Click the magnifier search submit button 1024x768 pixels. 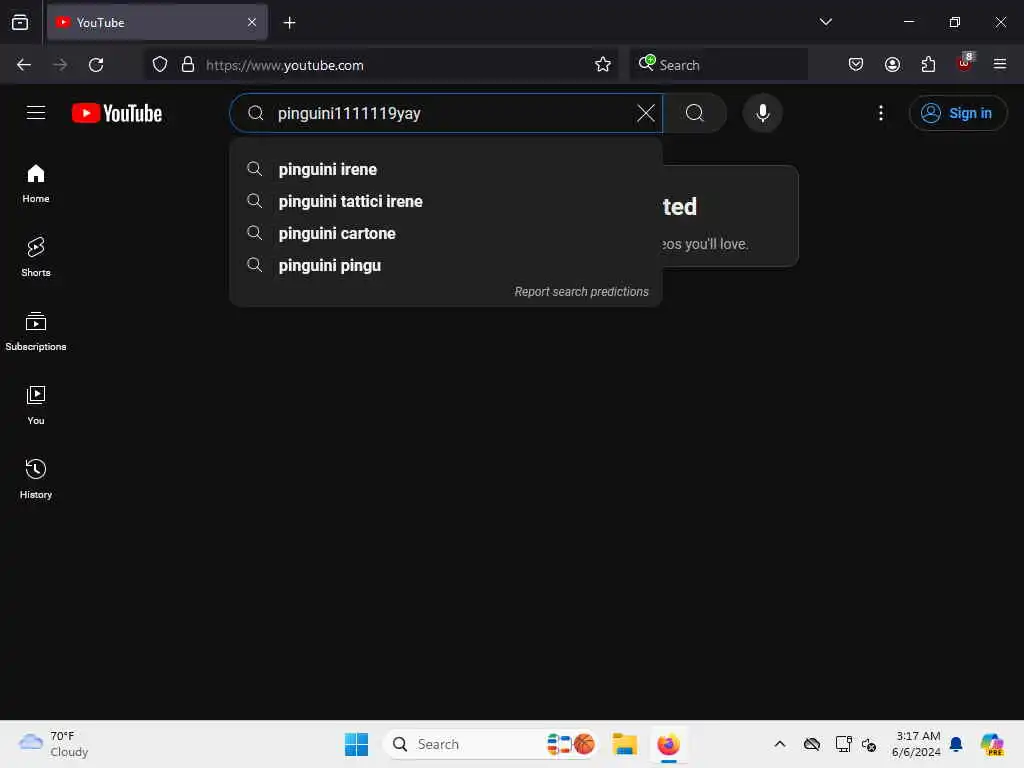(695, 113)
